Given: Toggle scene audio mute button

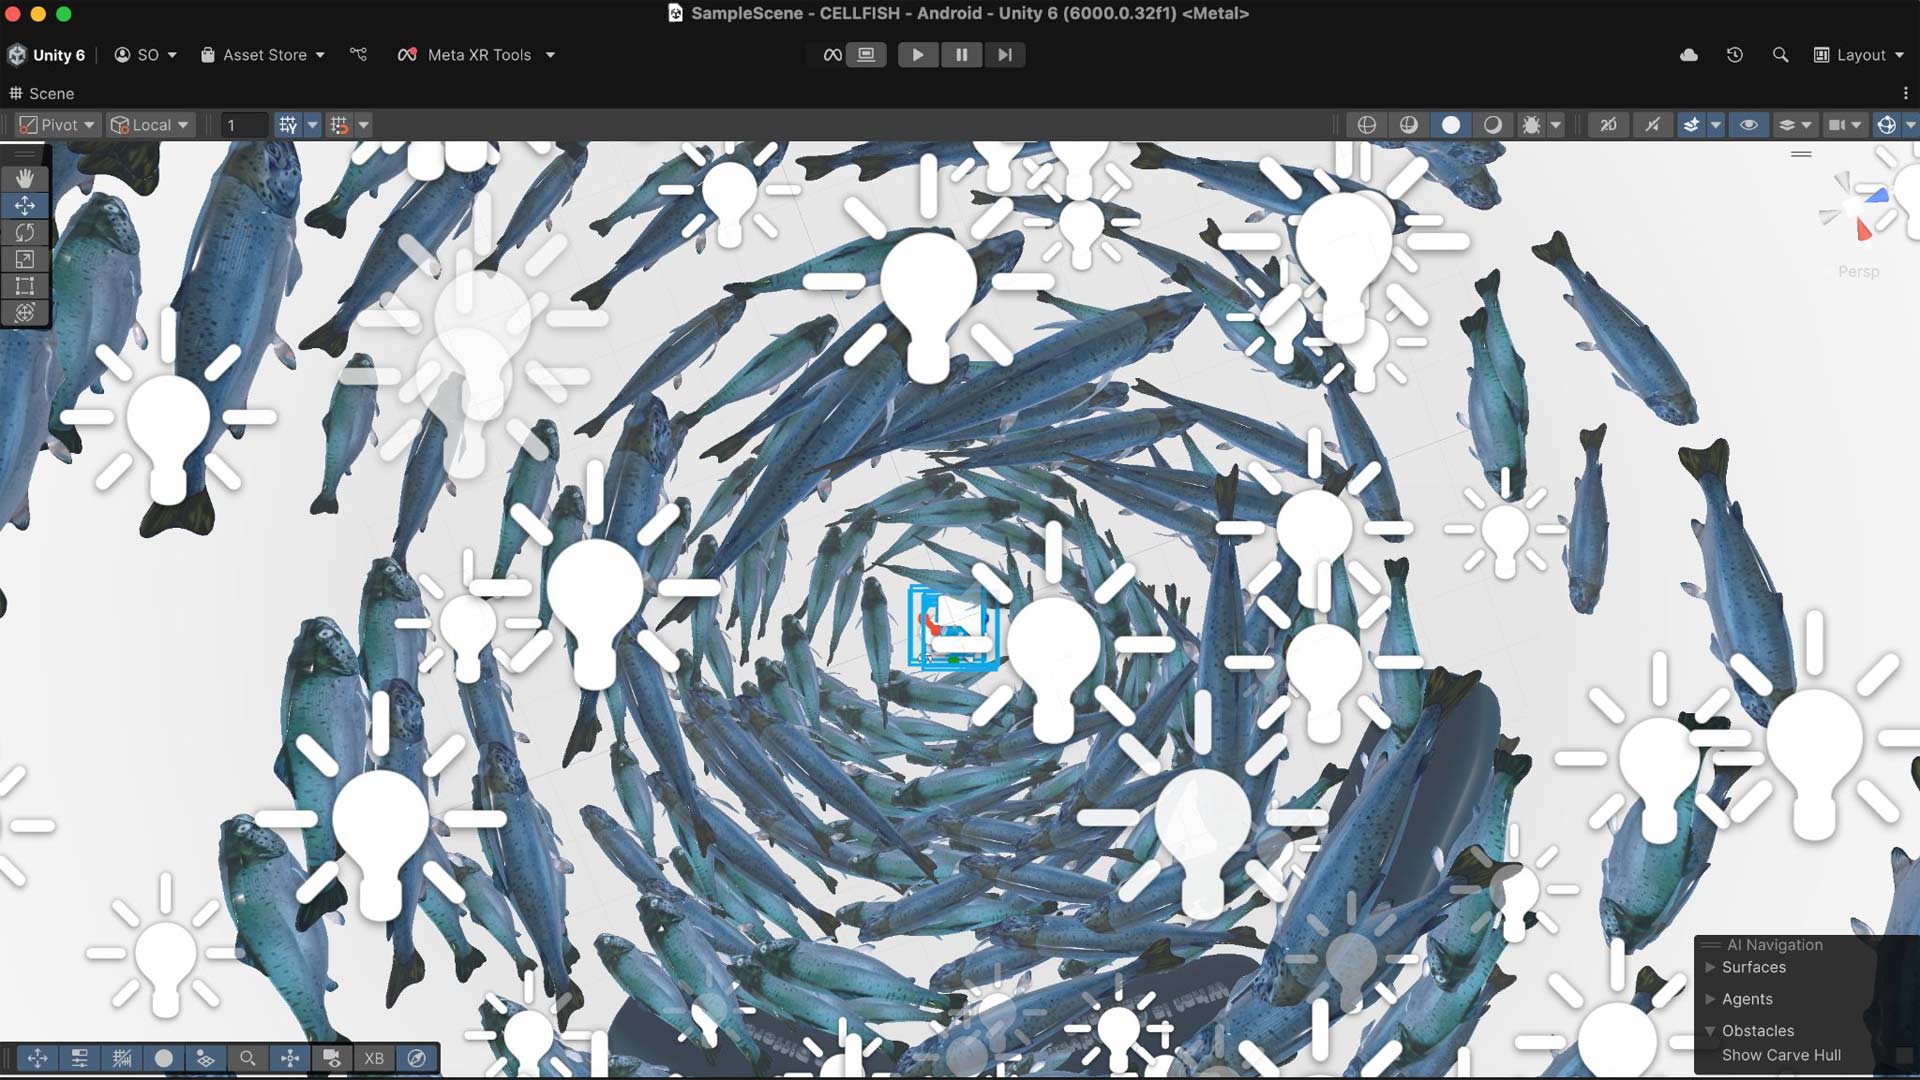Looking at the screenshot, I should 1654,124.
